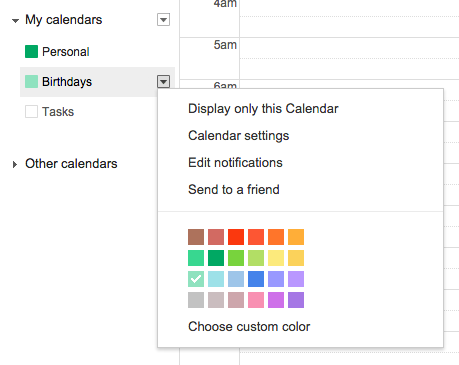Select the pale yellow color swatch

point(276,258)
